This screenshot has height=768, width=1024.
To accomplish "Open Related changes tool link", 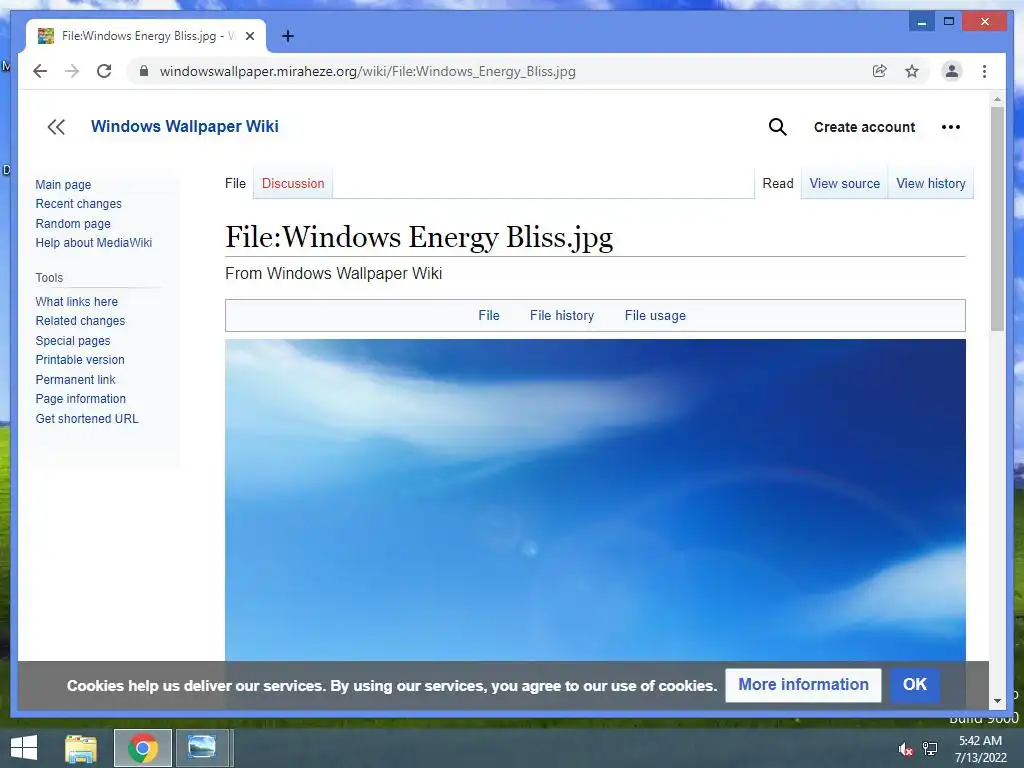I will click(80, 321).
